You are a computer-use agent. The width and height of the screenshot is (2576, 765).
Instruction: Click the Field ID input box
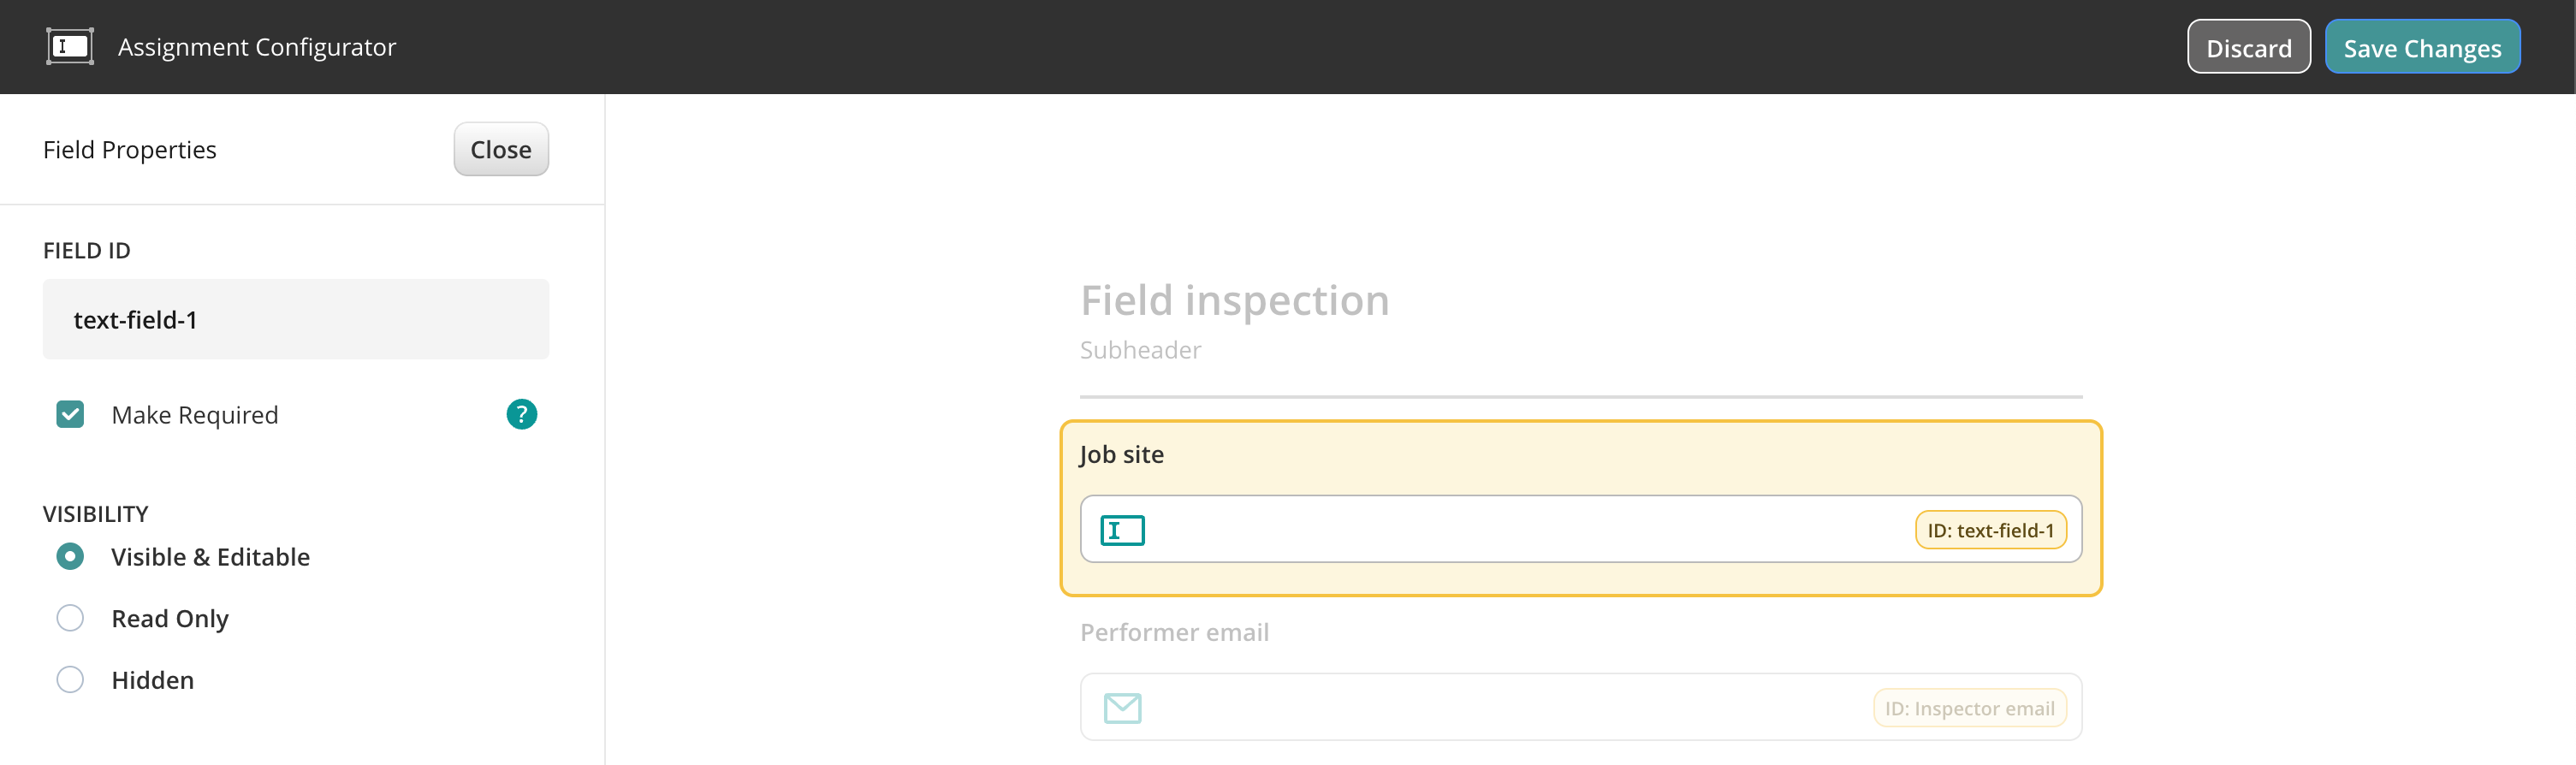pyautogui.click(x=295, y=319)
